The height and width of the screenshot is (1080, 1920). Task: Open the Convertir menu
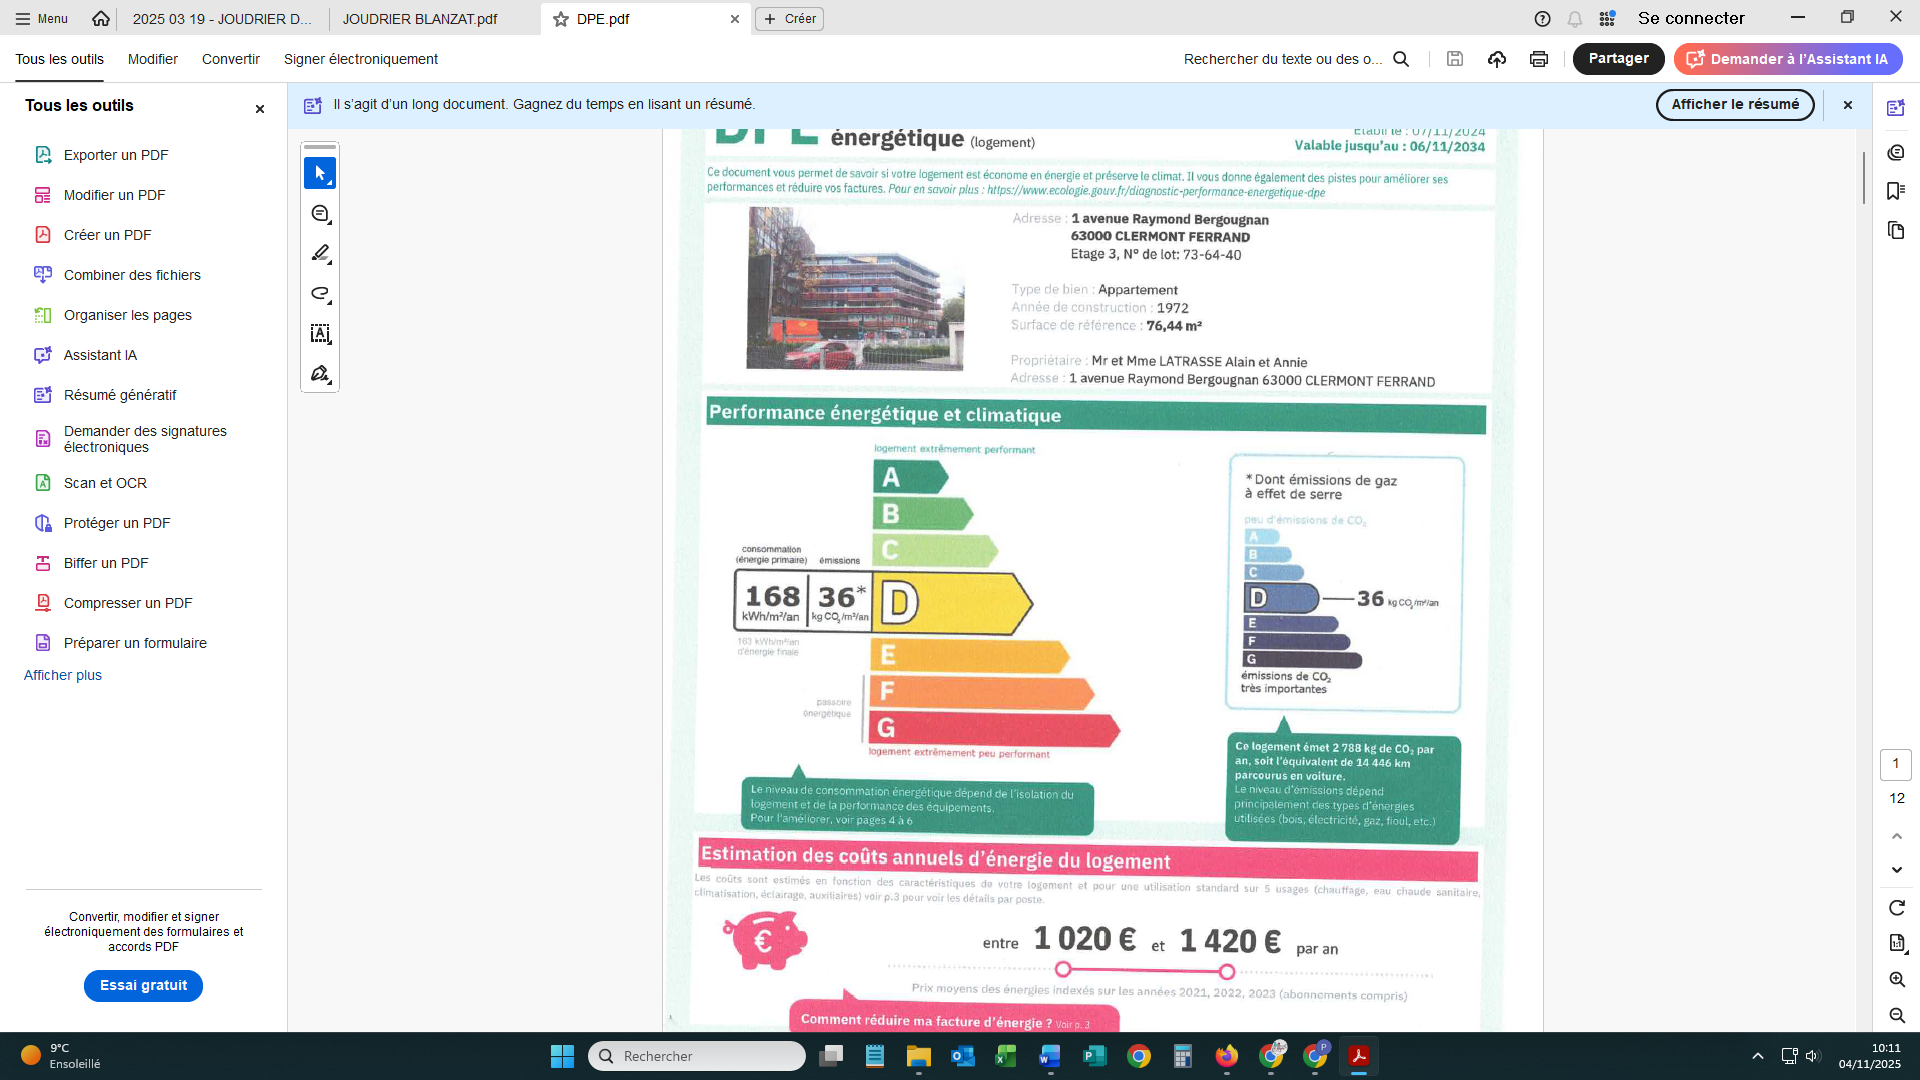coord(230,59)
